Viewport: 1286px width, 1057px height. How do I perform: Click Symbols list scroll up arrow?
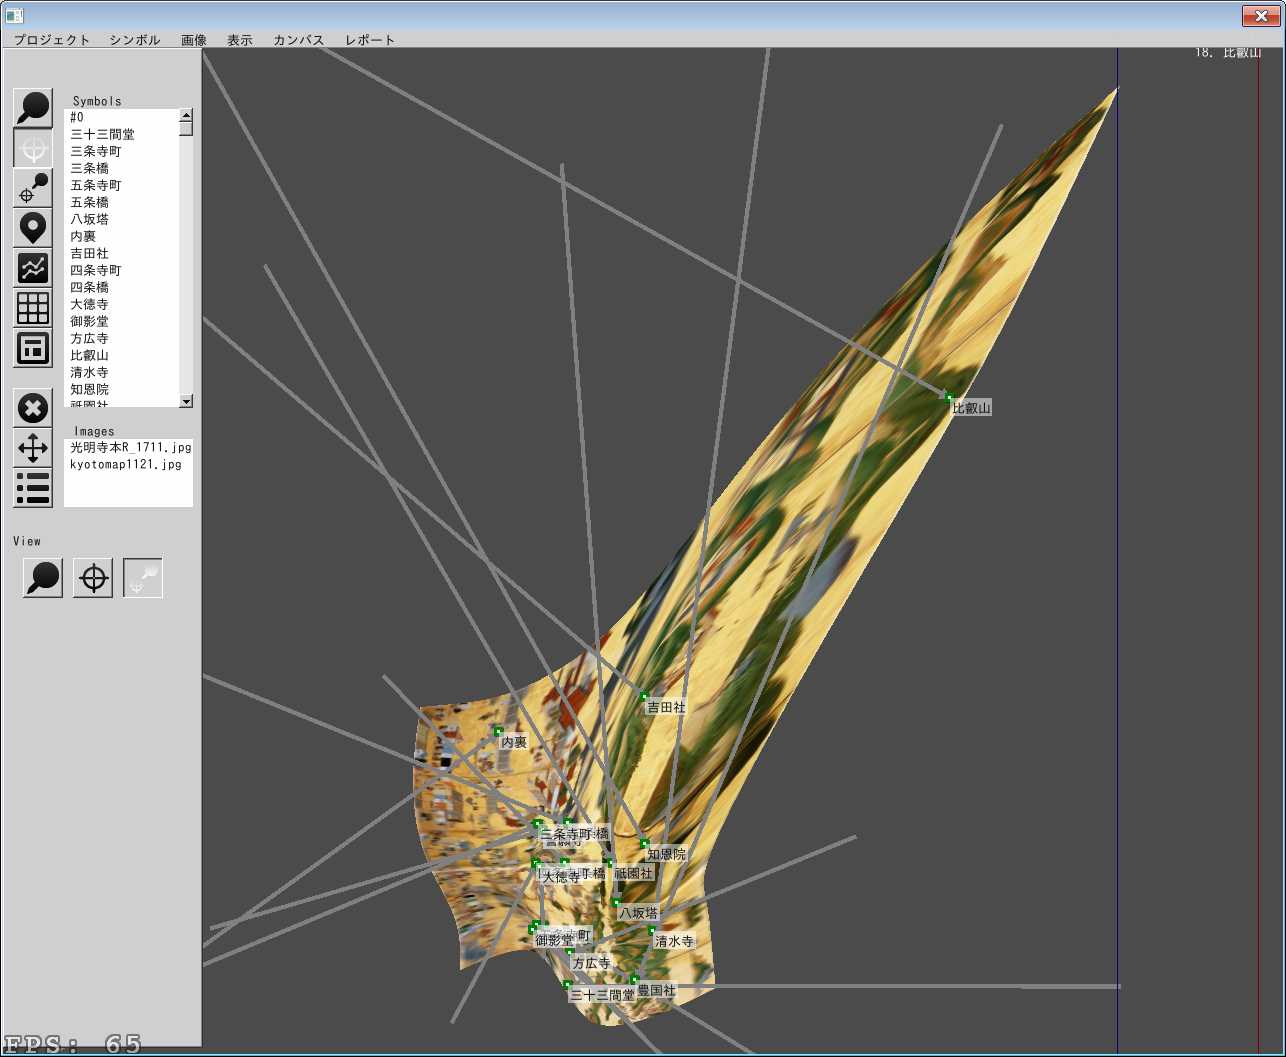(x=186, y=114)
